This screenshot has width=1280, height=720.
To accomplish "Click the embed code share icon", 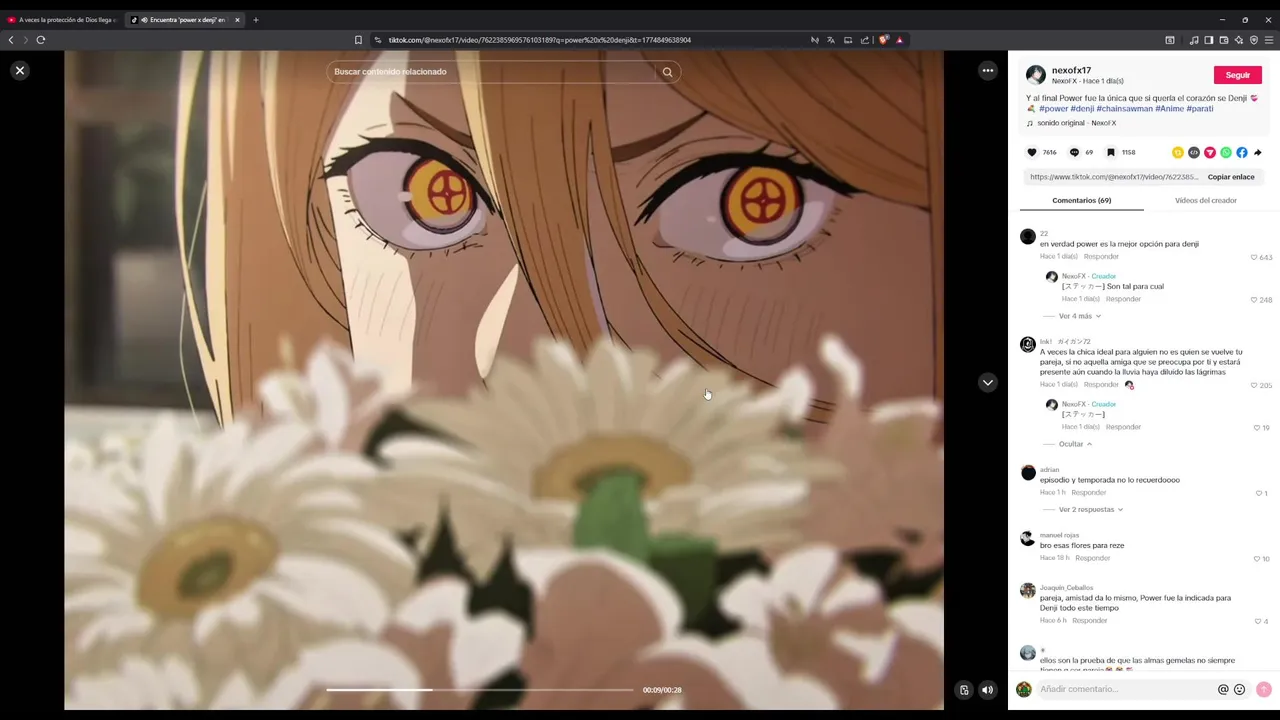I will click(1194, 152).
